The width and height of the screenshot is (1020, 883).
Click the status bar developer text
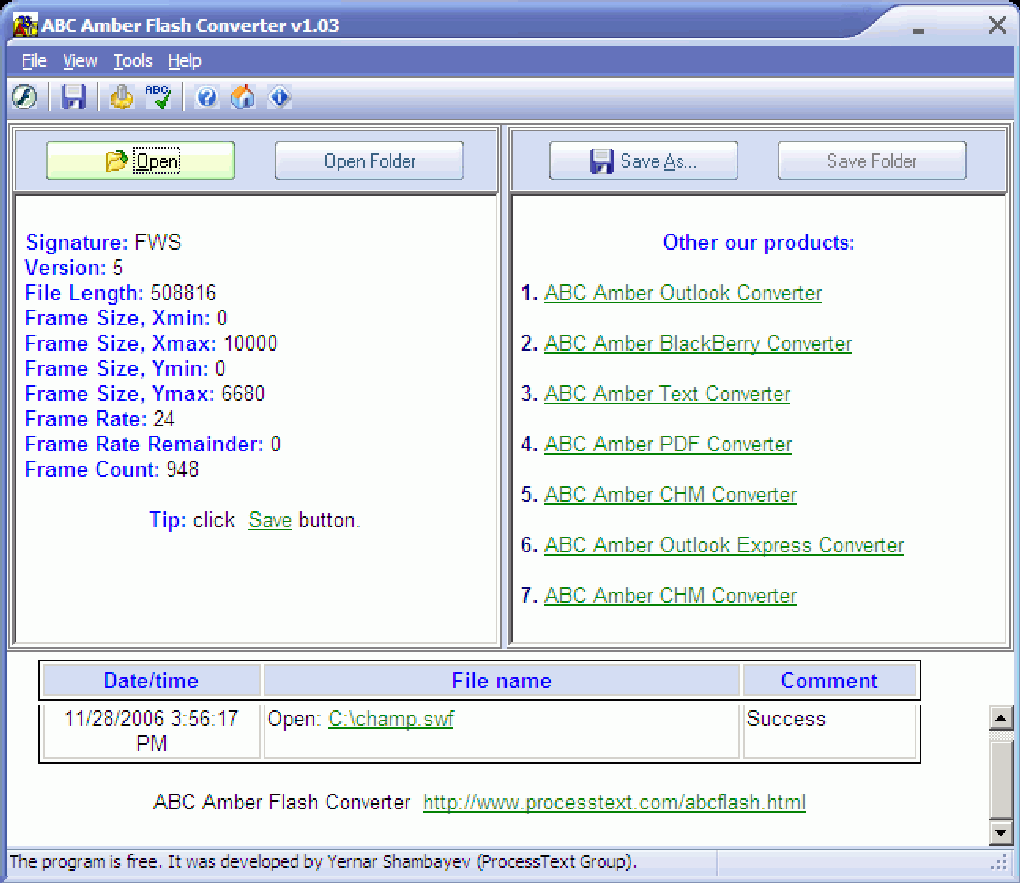pos(323,862)
